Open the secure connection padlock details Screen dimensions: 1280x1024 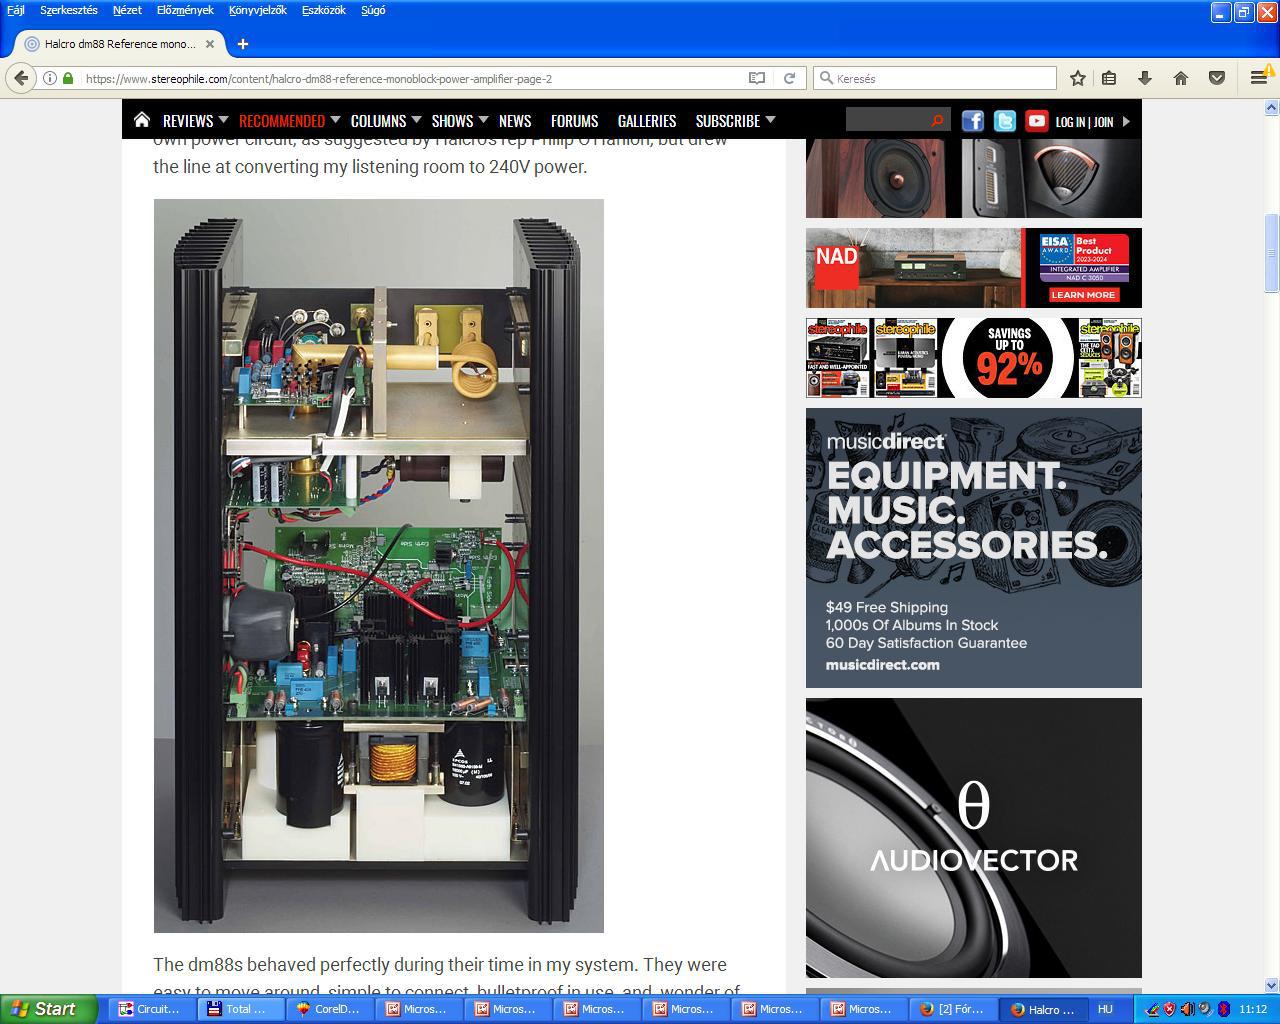coord(68,78)
